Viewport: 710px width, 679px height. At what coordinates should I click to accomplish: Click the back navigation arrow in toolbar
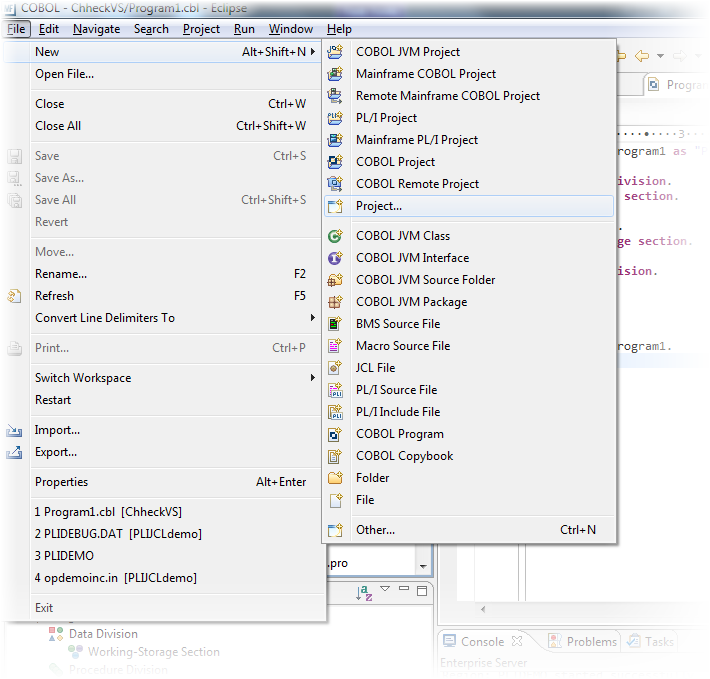pyautogui.click(x=642, y=56)
